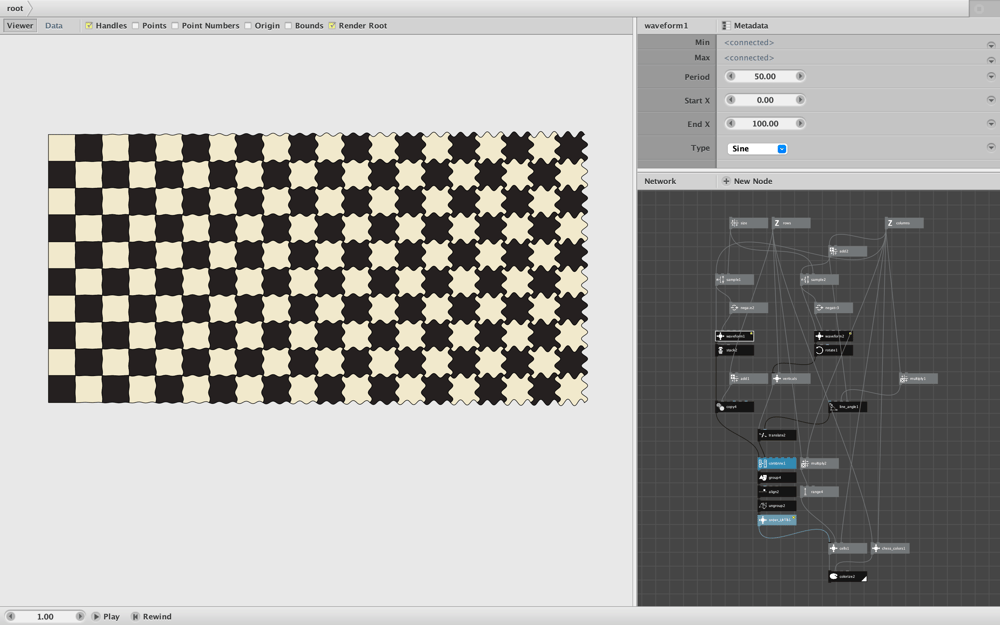This screenshot has height=625, width=1000.
Task: Select the rendered colorize2 node
Action: coord(847,577)
